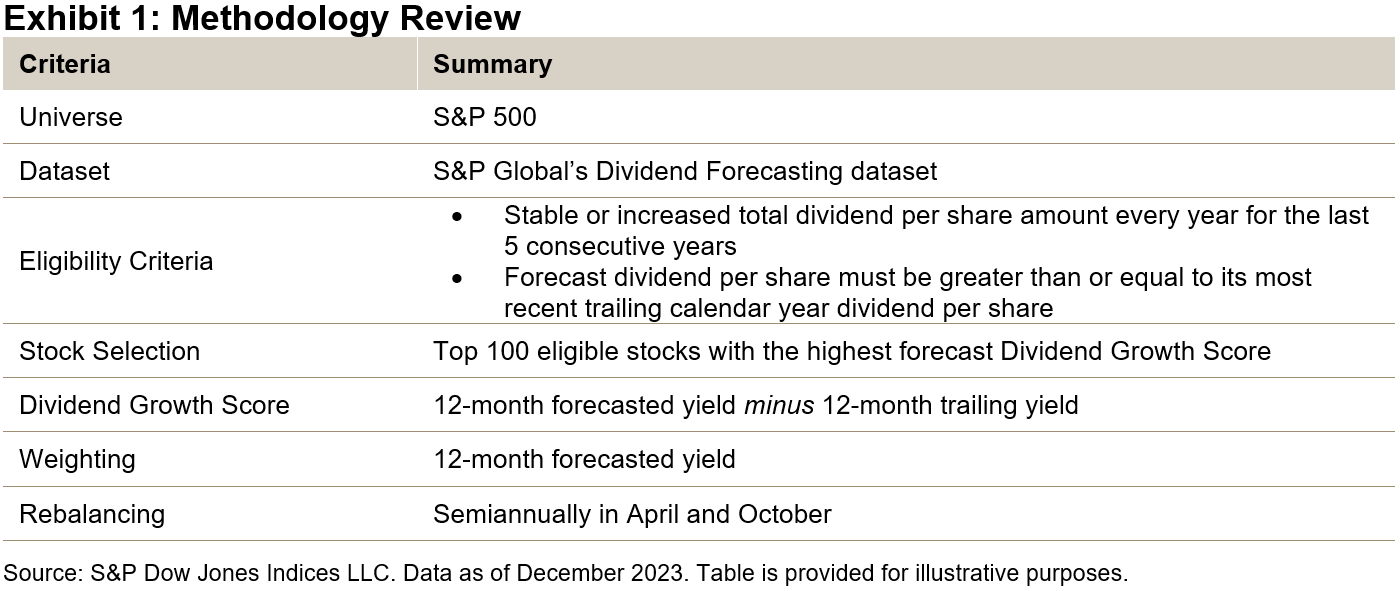Select the Dividend Growth Score row label
The image size is (1400, 591).
click(154, 405)
